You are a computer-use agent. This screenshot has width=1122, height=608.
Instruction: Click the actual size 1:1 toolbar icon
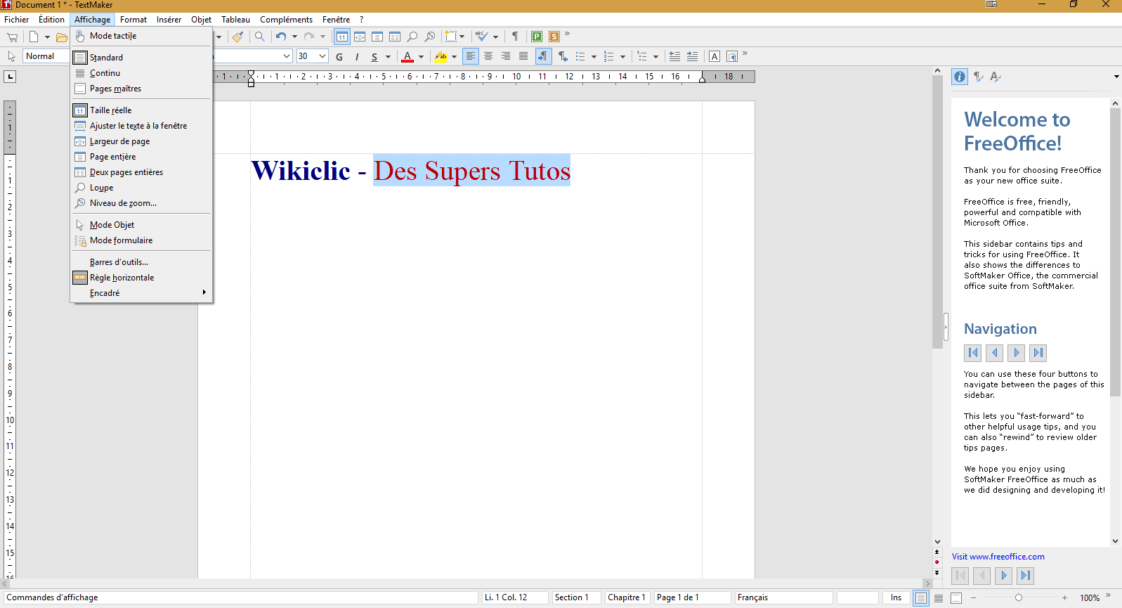tap(342, 36)
